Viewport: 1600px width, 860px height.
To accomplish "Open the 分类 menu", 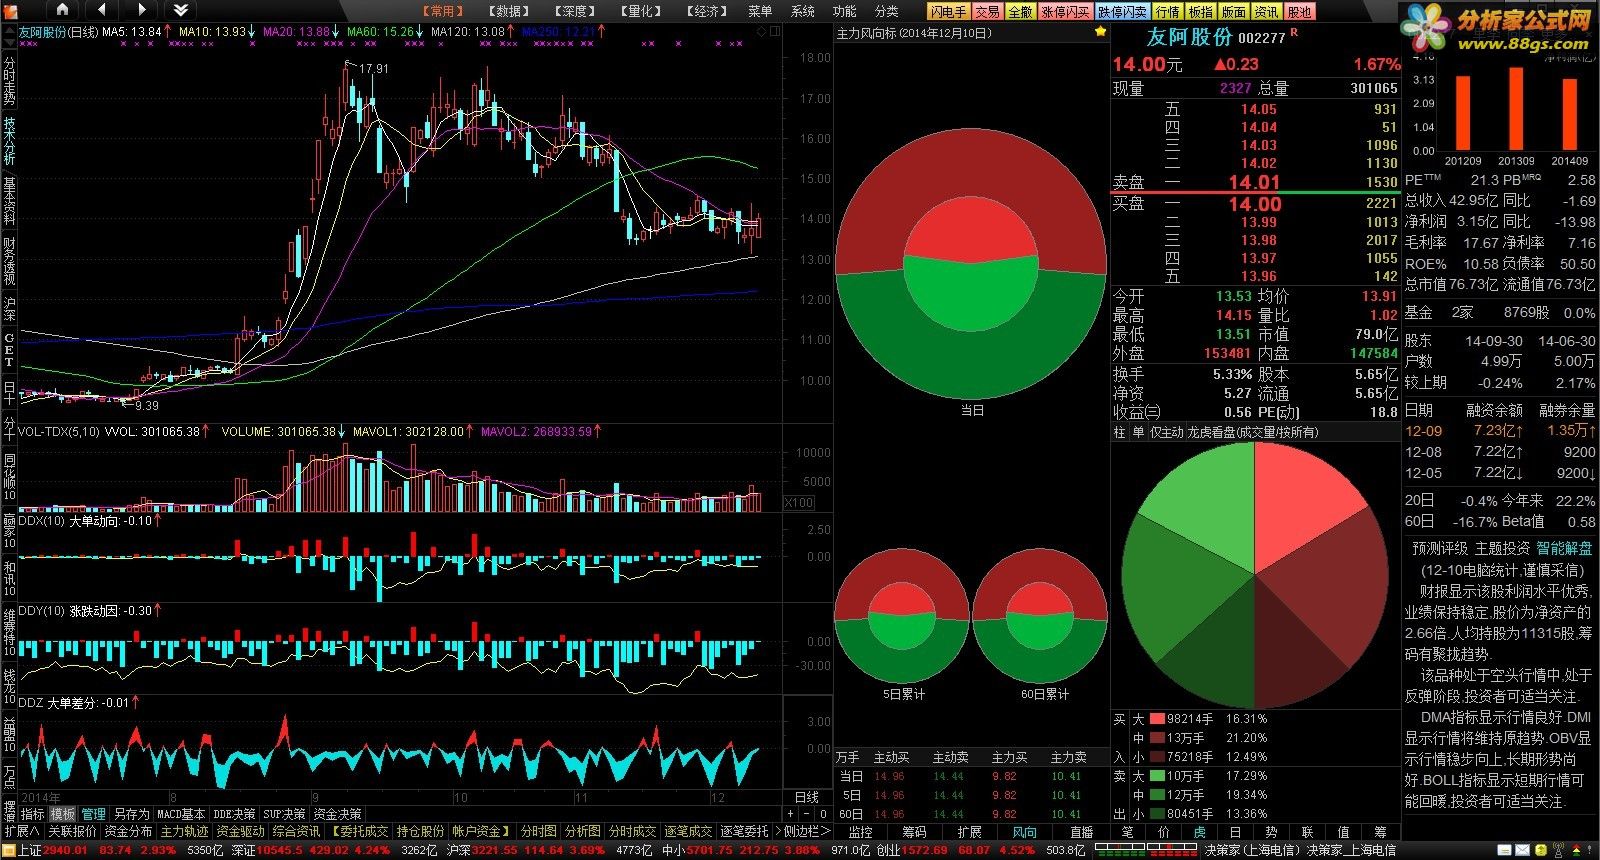I will [886, 11].
